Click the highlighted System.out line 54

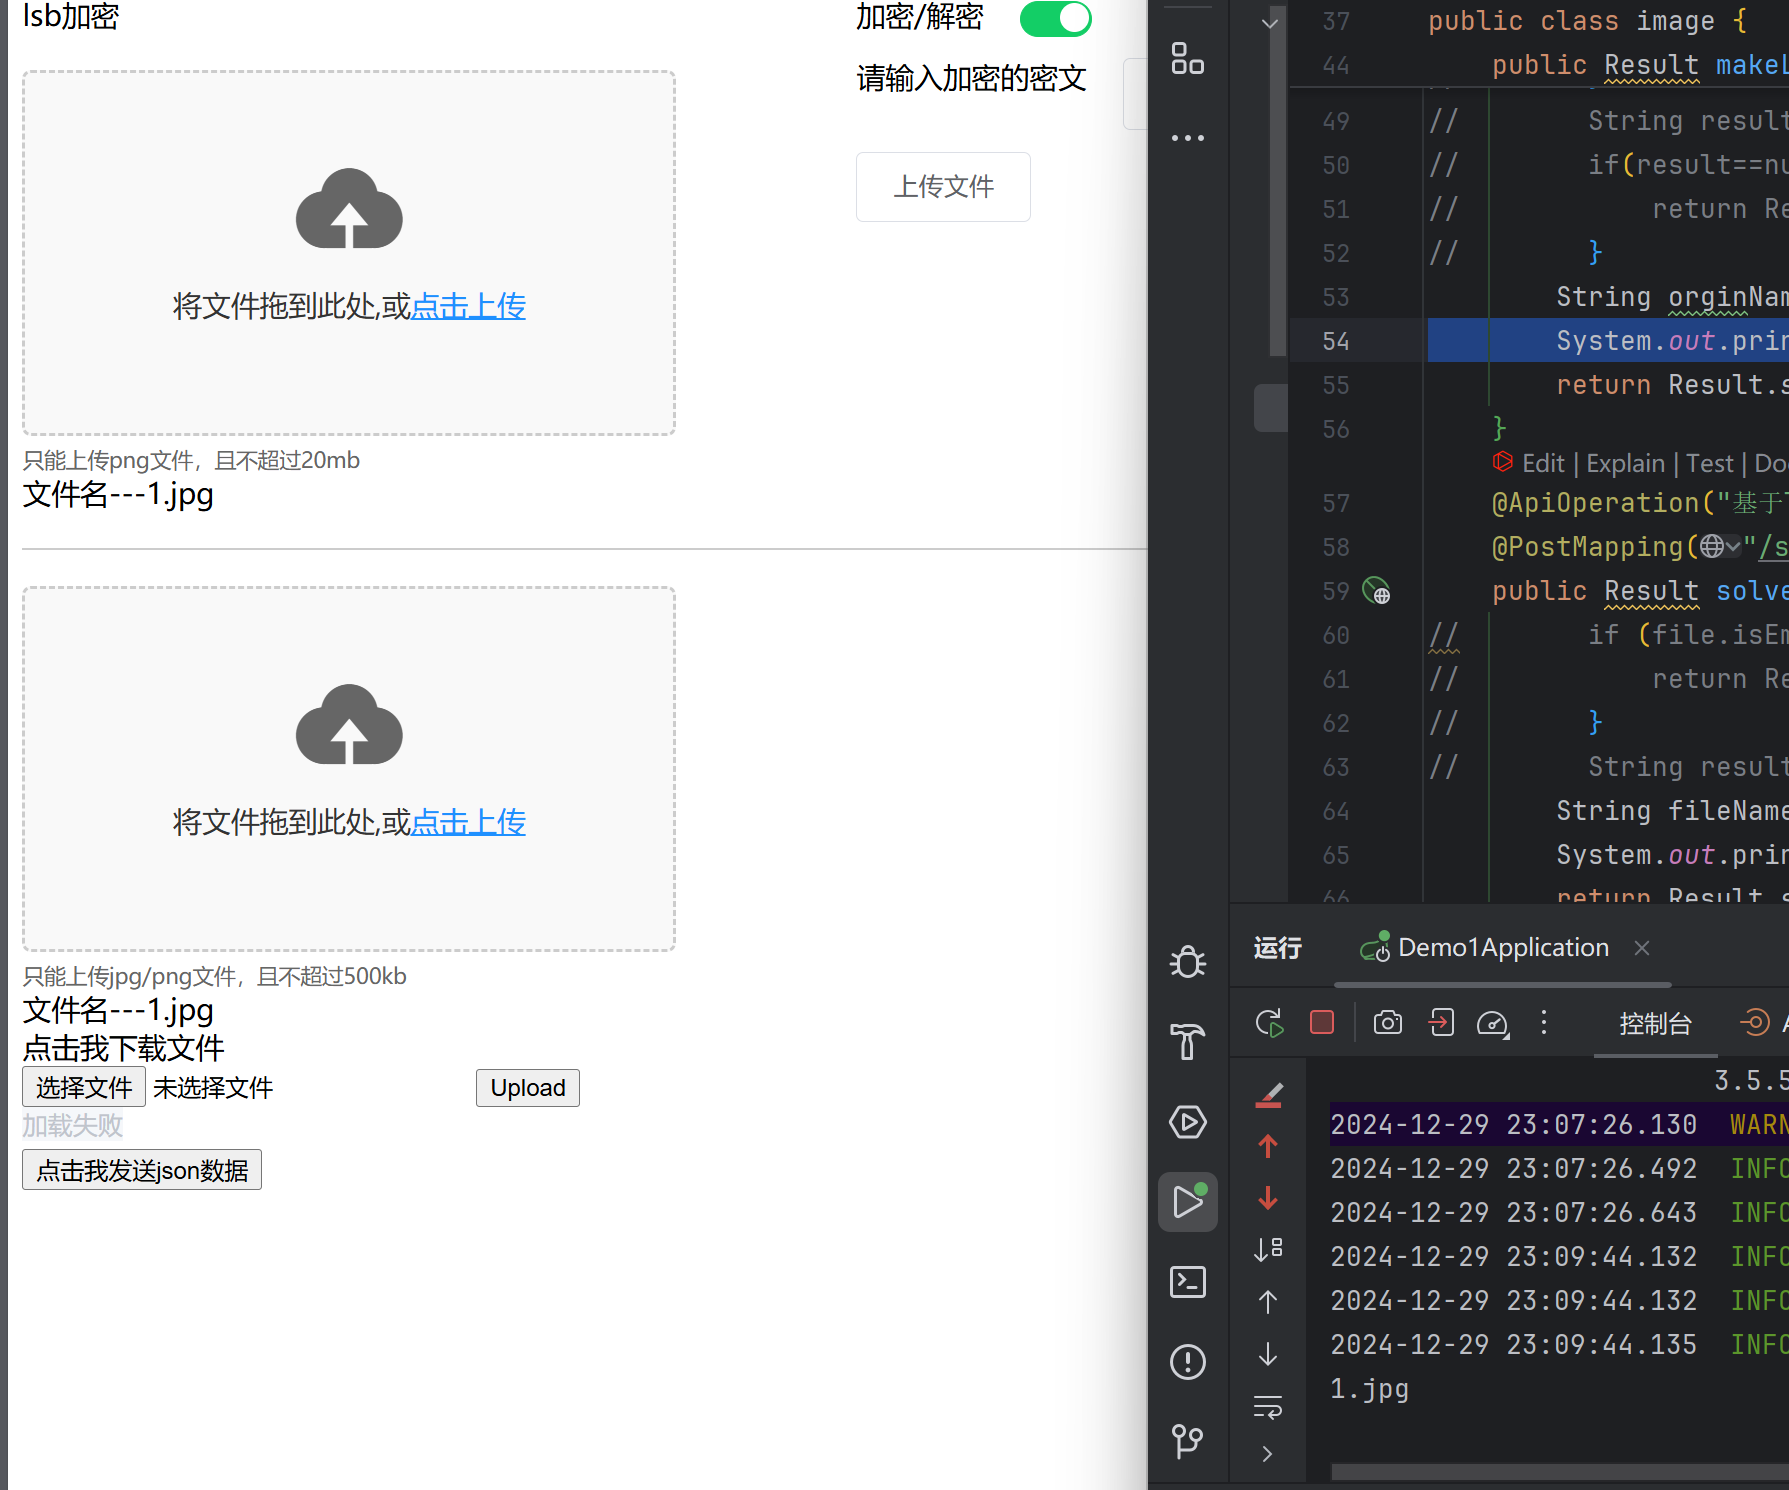(x=1608, y=341)
